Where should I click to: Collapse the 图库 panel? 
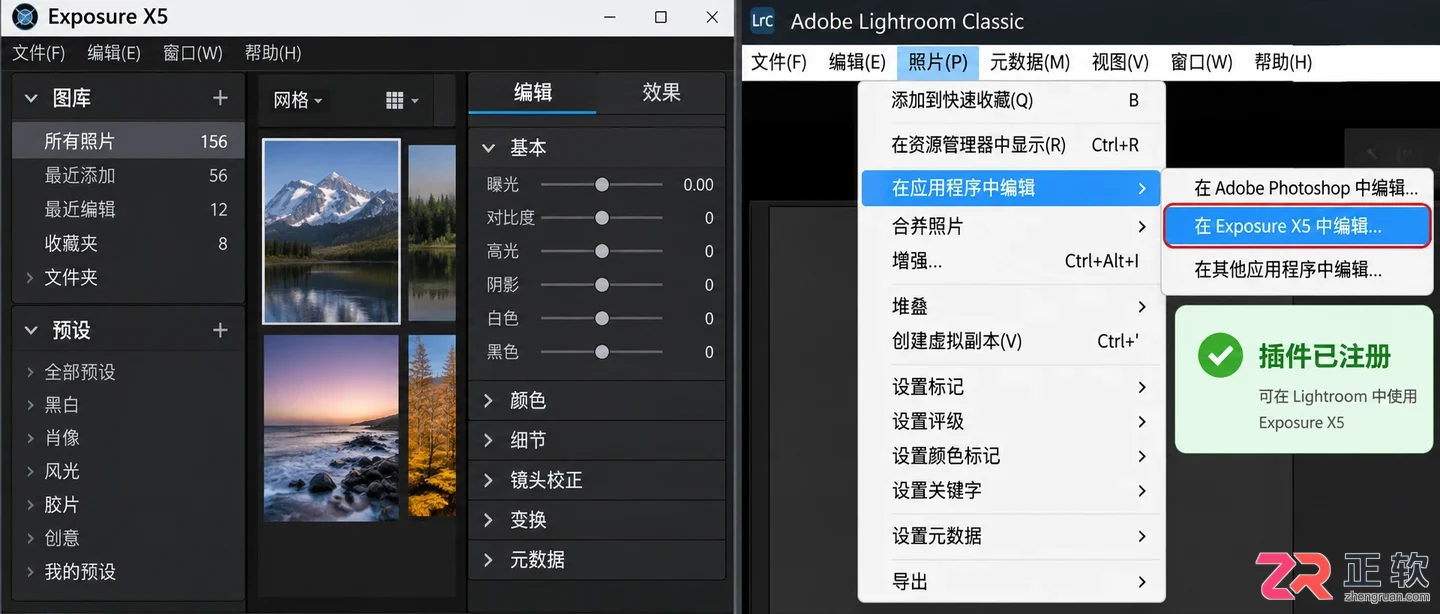(x=31, y=98)
